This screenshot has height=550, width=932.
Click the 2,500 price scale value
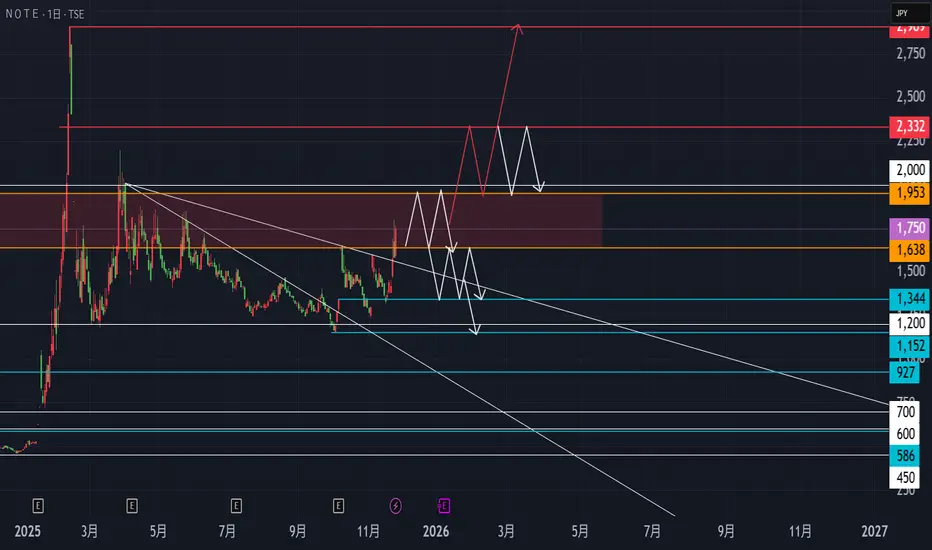[911, 96]
